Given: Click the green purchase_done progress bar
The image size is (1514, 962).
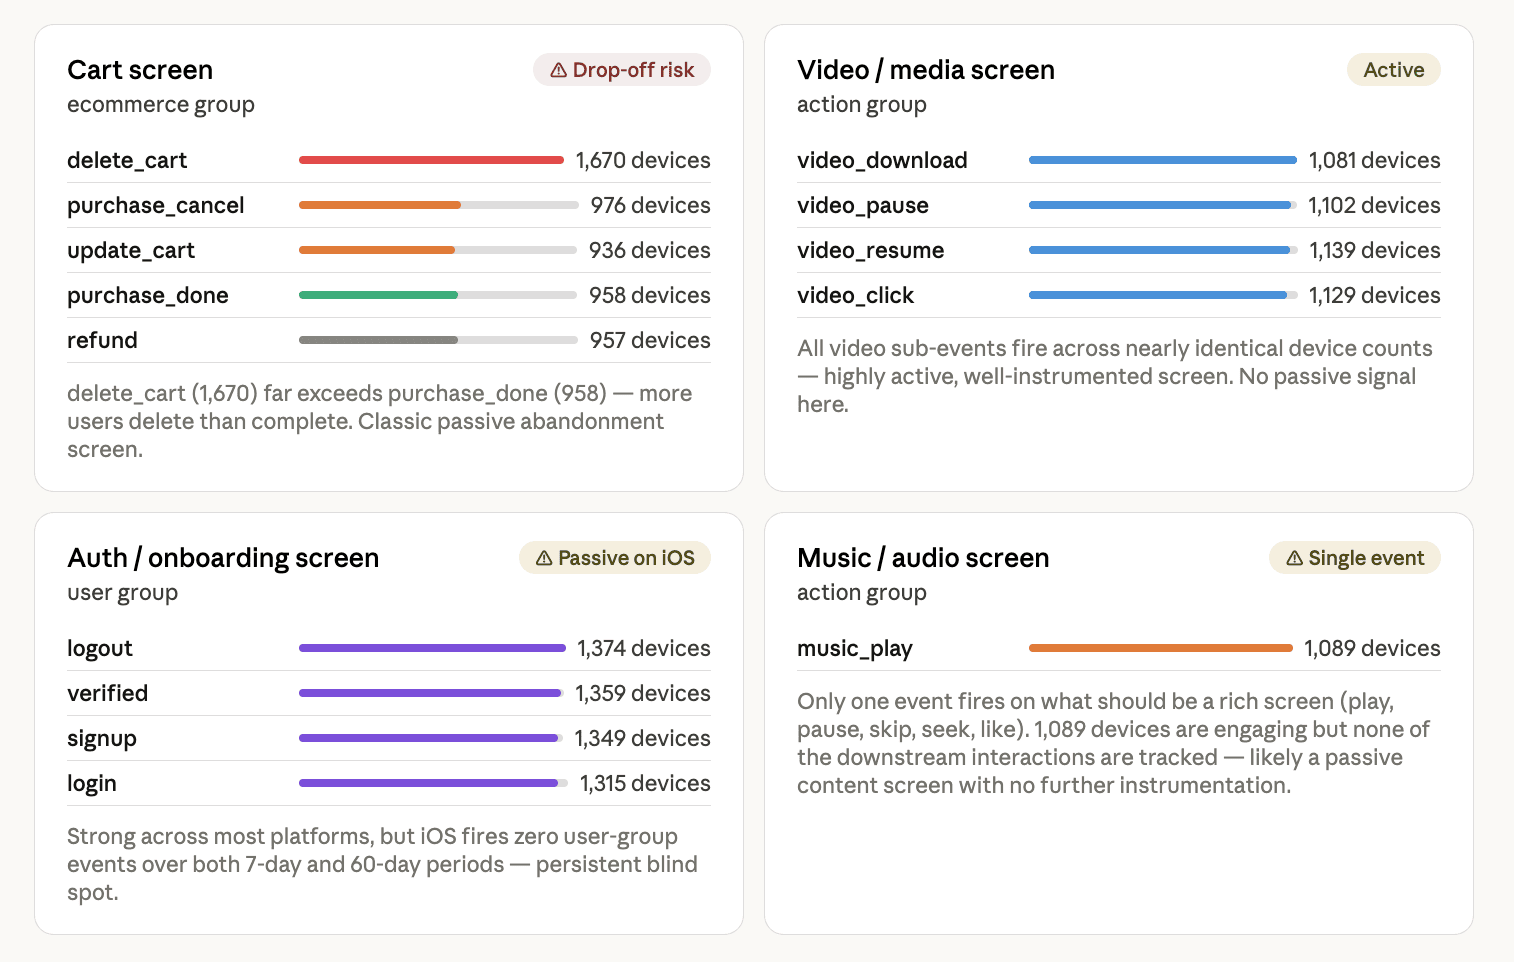Looking at the screenshot, I should (378, 295).
